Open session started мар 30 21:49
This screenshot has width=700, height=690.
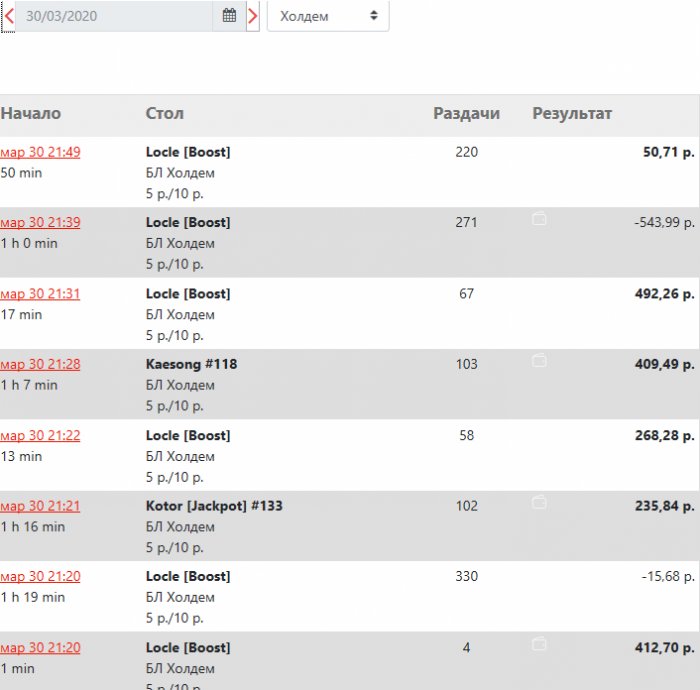point(40,152)
